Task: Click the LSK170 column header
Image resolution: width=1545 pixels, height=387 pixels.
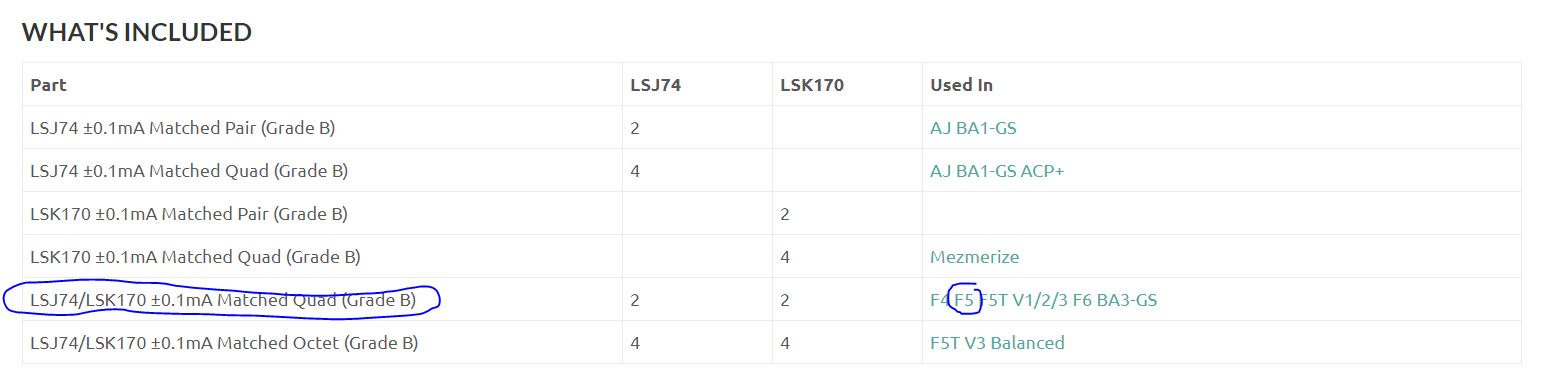Action: 811,85
